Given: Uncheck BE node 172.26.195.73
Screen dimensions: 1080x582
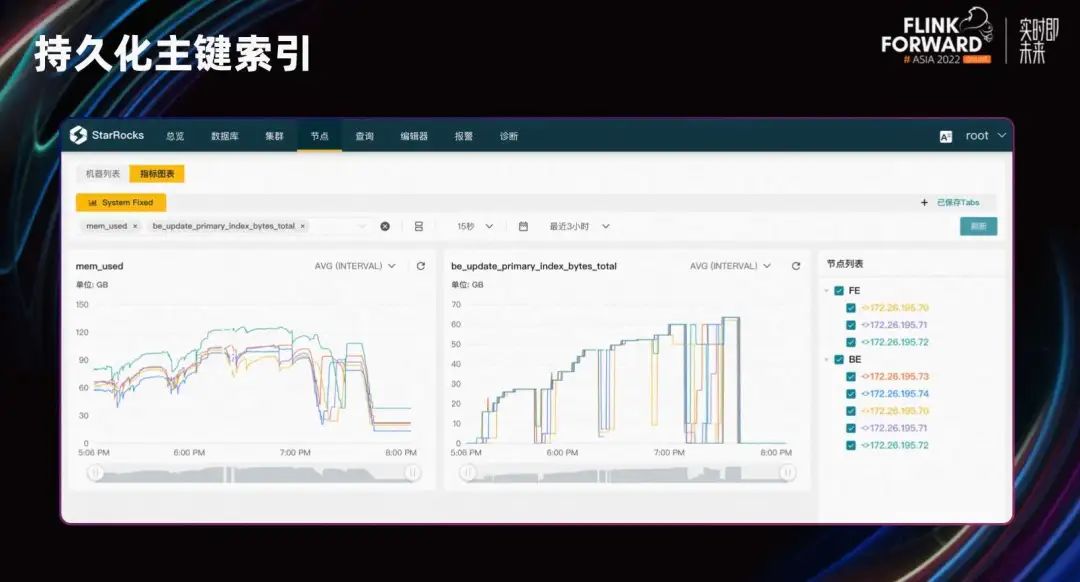Looking at the screenshot, I should (x=851, y=377).
